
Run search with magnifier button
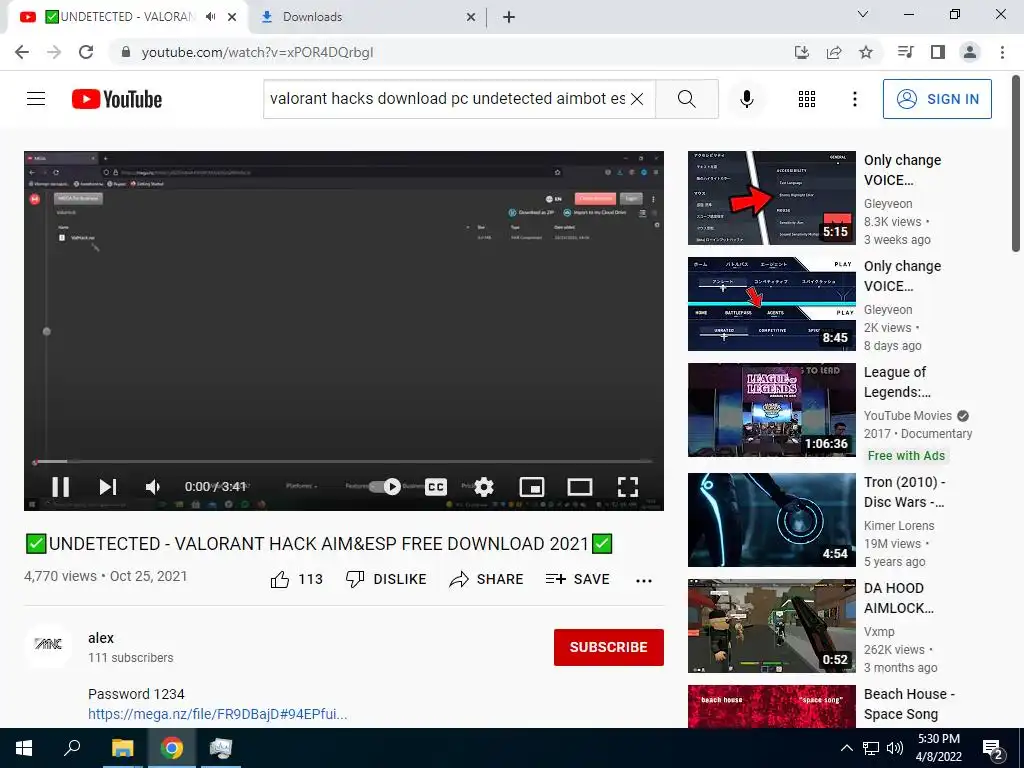pos(686,99)
